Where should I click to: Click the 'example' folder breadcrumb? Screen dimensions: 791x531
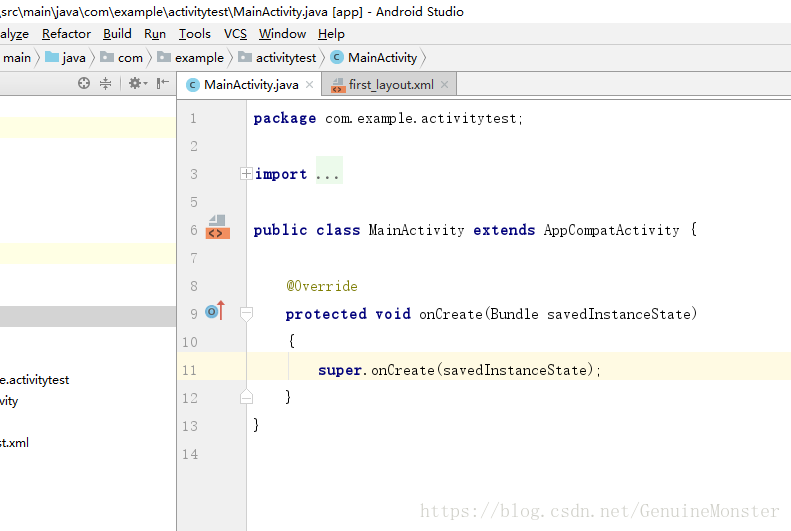pyautogui.click(x=191, y=58)
